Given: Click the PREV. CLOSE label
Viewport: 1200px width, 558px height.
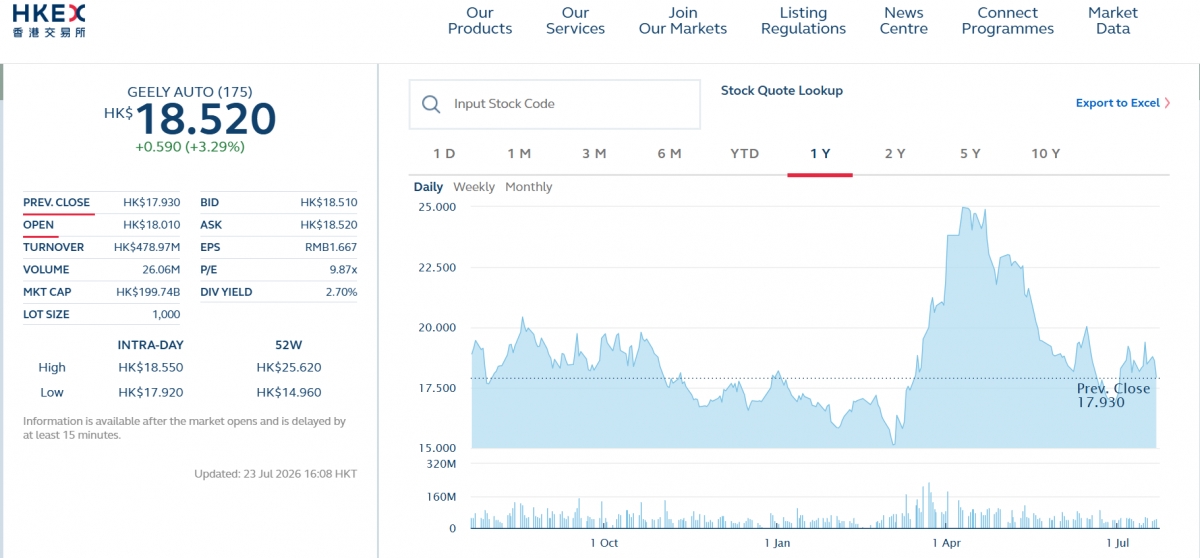Looking at the screenshot, I should pyautogui.click(x=56, y=202).
